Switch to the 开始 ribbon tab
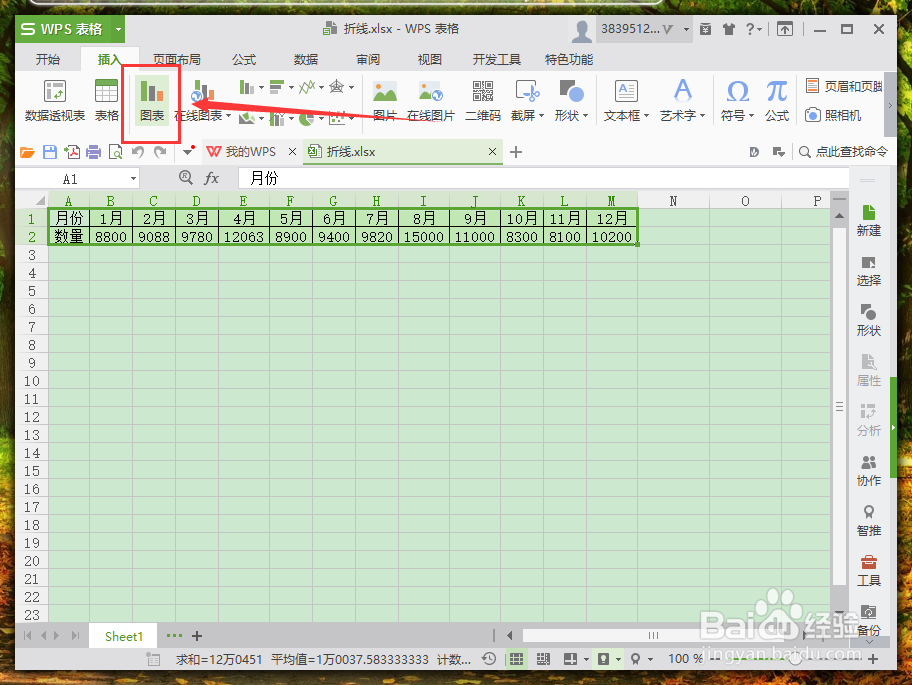This screenshot has height=685, width=912. (x=48, y=59)
